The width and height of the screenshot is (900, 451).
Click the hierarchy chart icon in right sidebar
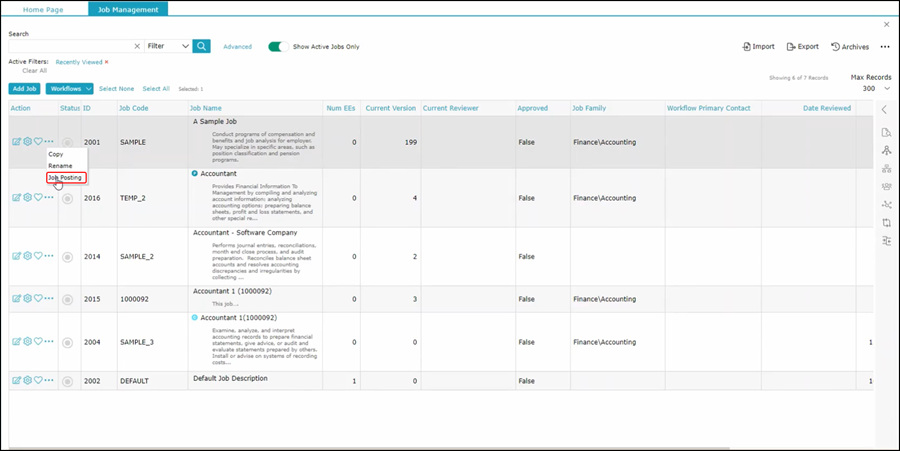(886, 169)
